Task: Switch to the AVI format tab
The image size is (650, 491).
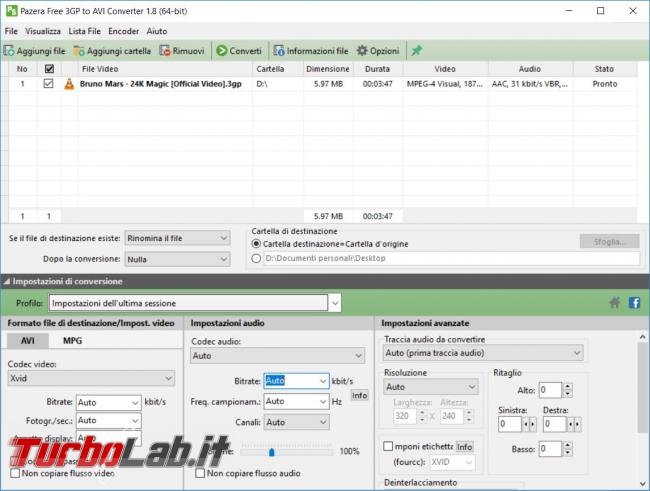Action: tap(28, 341)
